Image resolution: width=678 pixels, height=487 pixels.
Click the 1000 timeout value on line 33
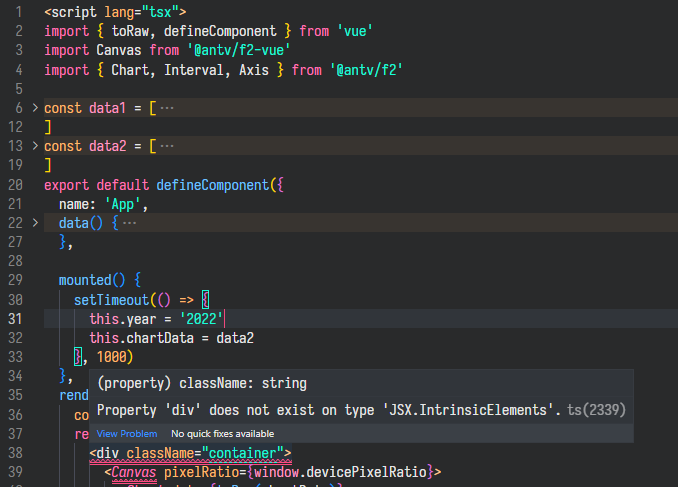(112, 357)
